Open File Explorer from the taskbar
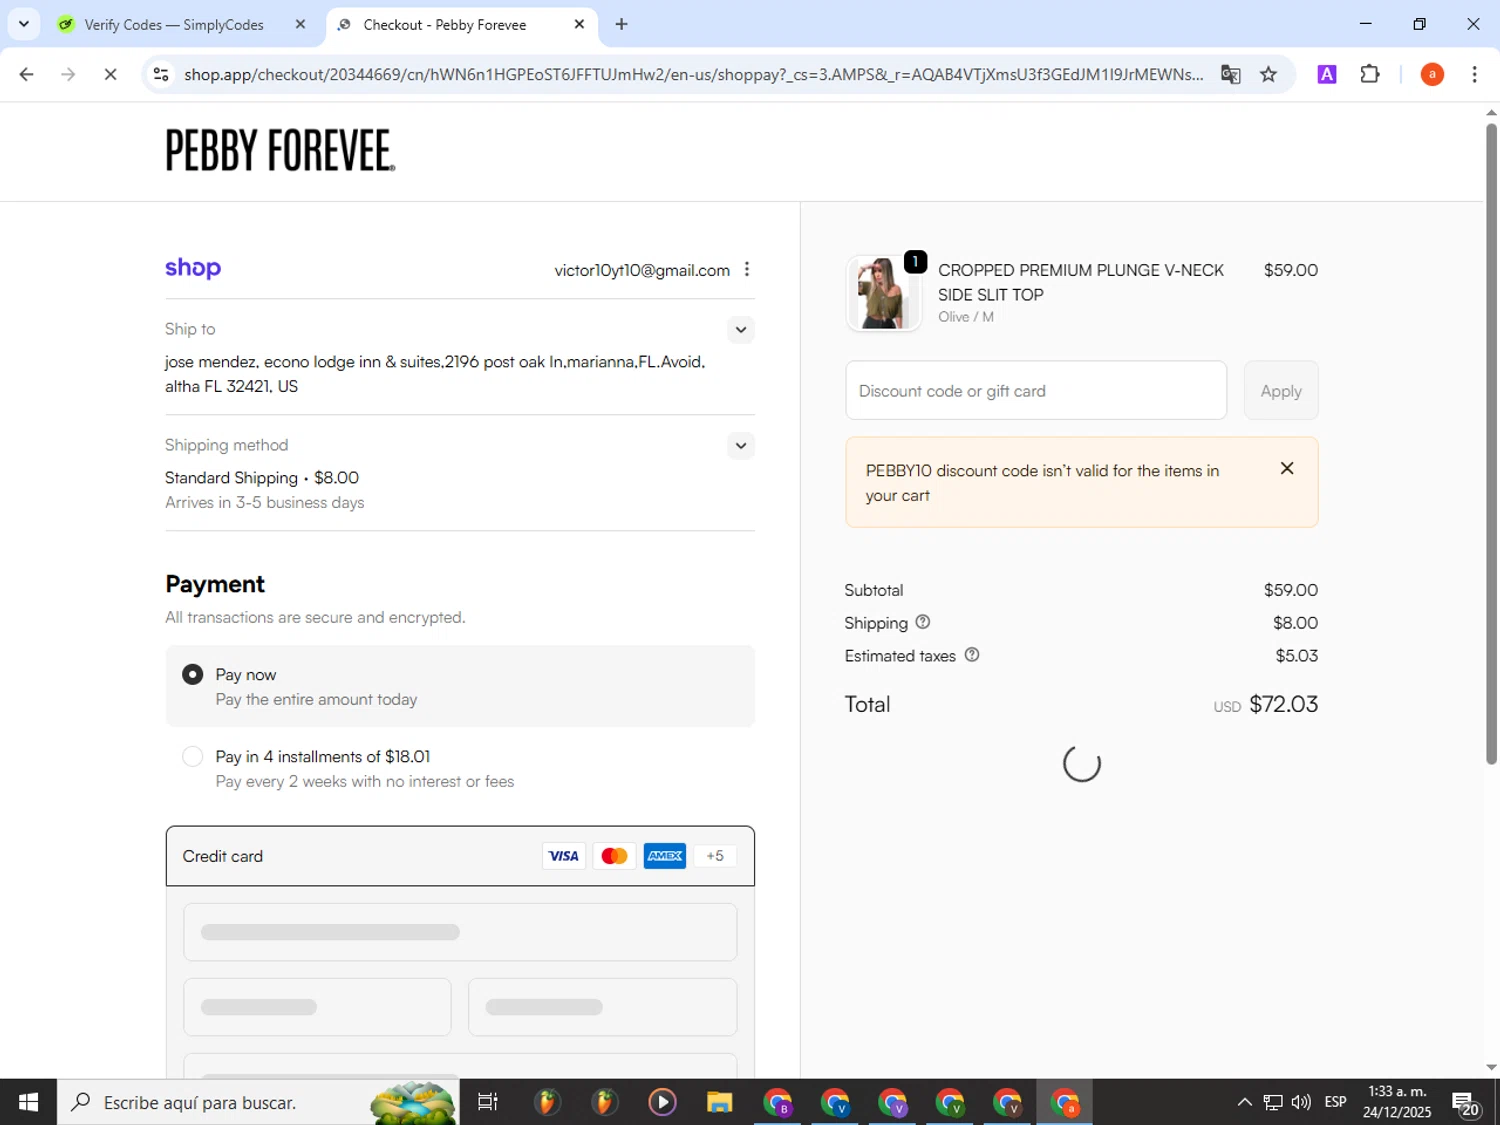1500x1125 pixels. click(x=719, y=1102)
